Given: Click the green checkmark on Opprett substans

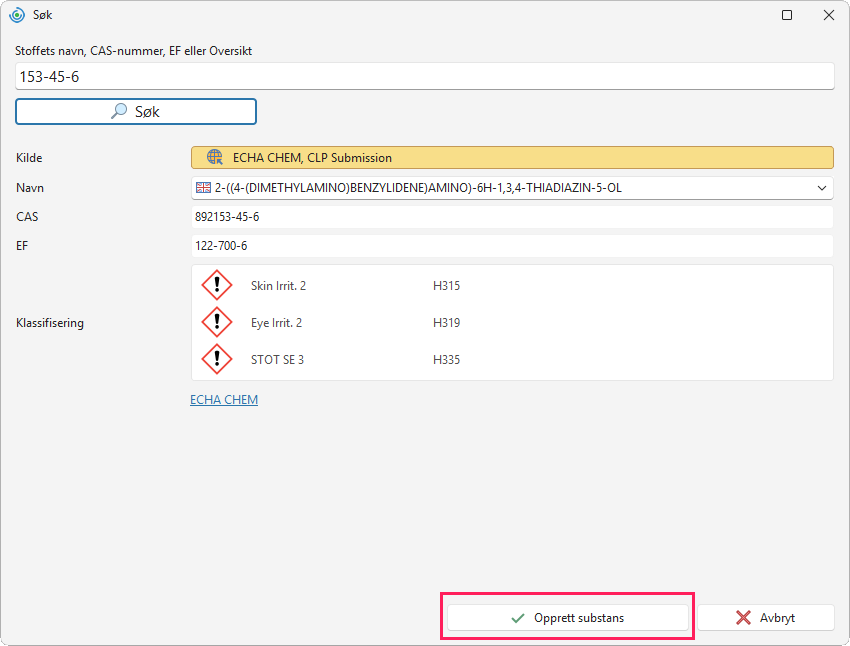Looking at the screenshot, I should pos(518,618).
